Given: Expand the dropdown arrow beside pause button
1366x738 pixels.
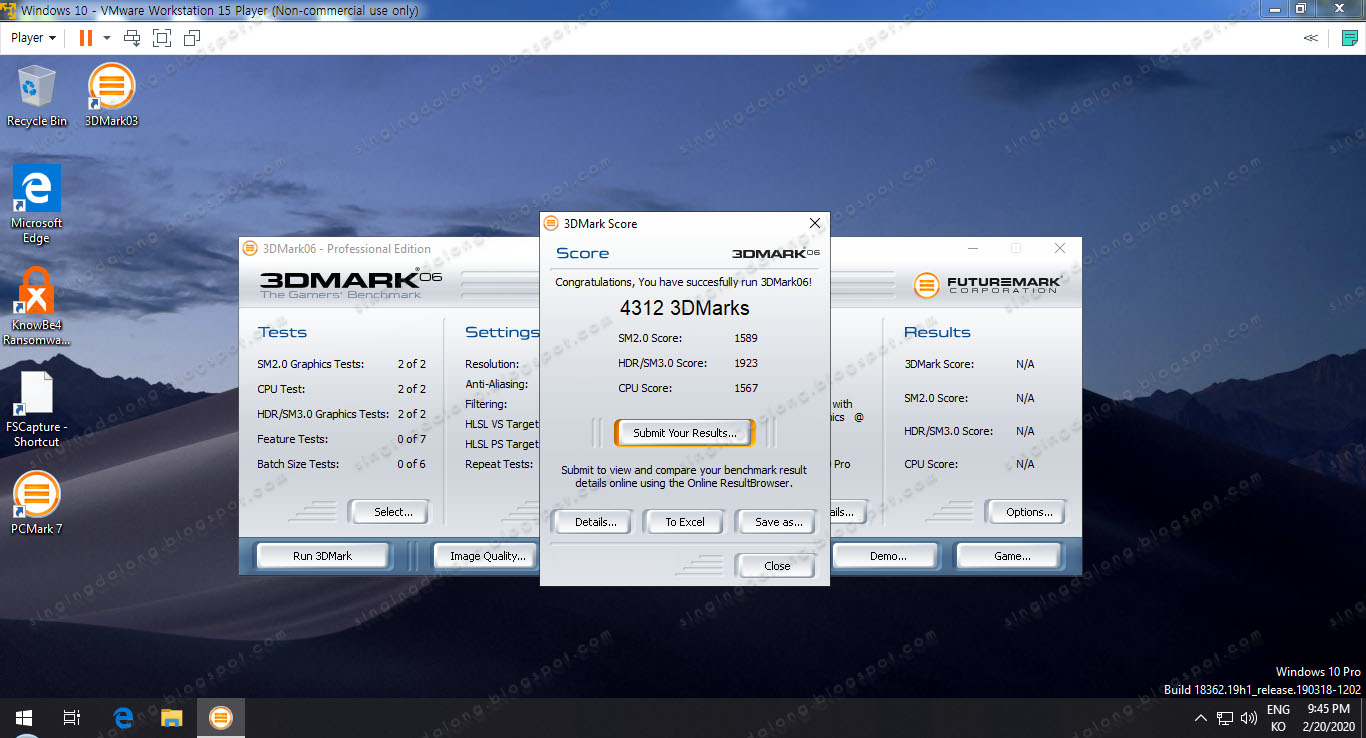Looking at the screenshot, I should point(106,38).
